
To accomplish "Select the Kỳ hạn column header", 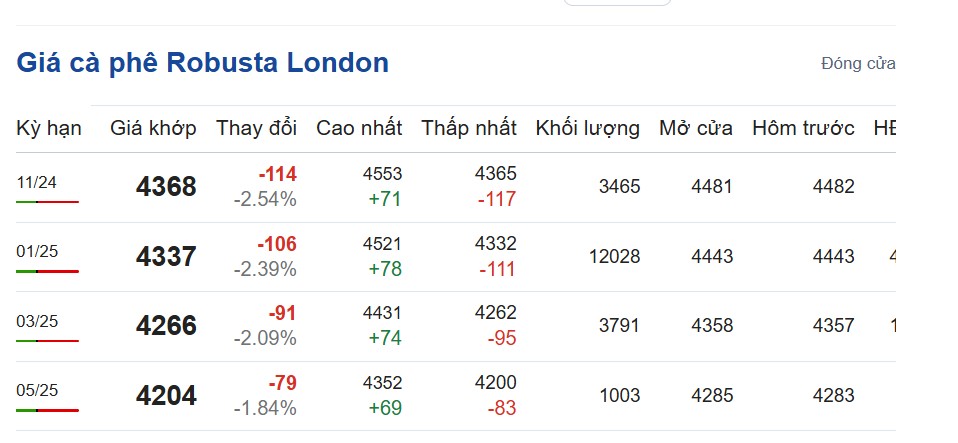I will point(49,128).
